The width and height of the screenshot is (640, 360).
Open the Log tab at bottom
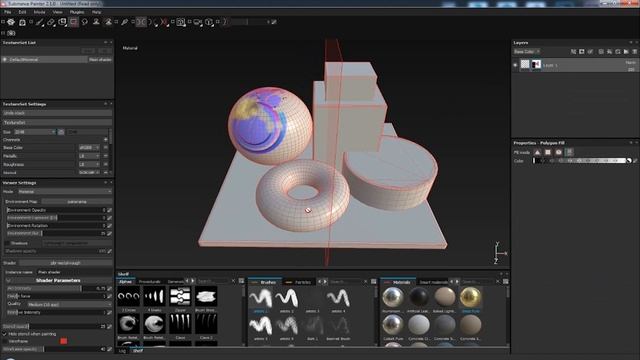[x=122, y=351]
